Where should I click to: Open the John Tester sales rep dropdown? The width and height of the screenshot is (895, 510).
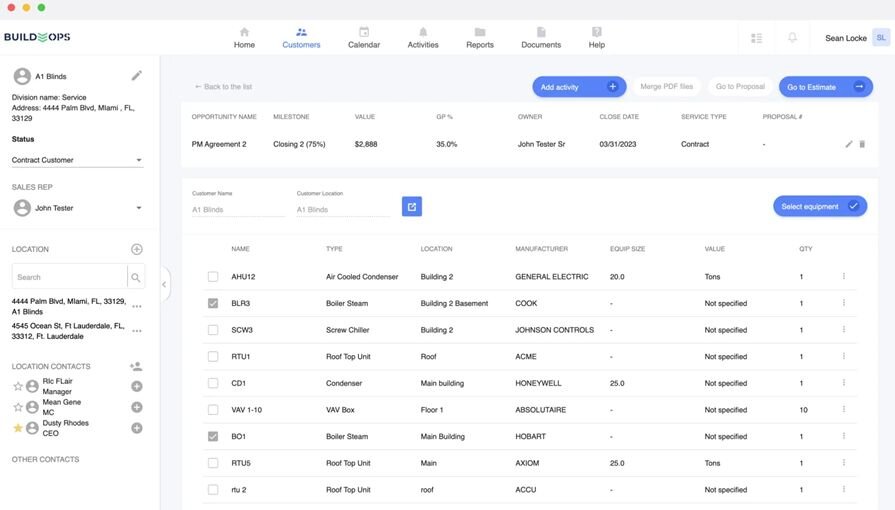77,208
